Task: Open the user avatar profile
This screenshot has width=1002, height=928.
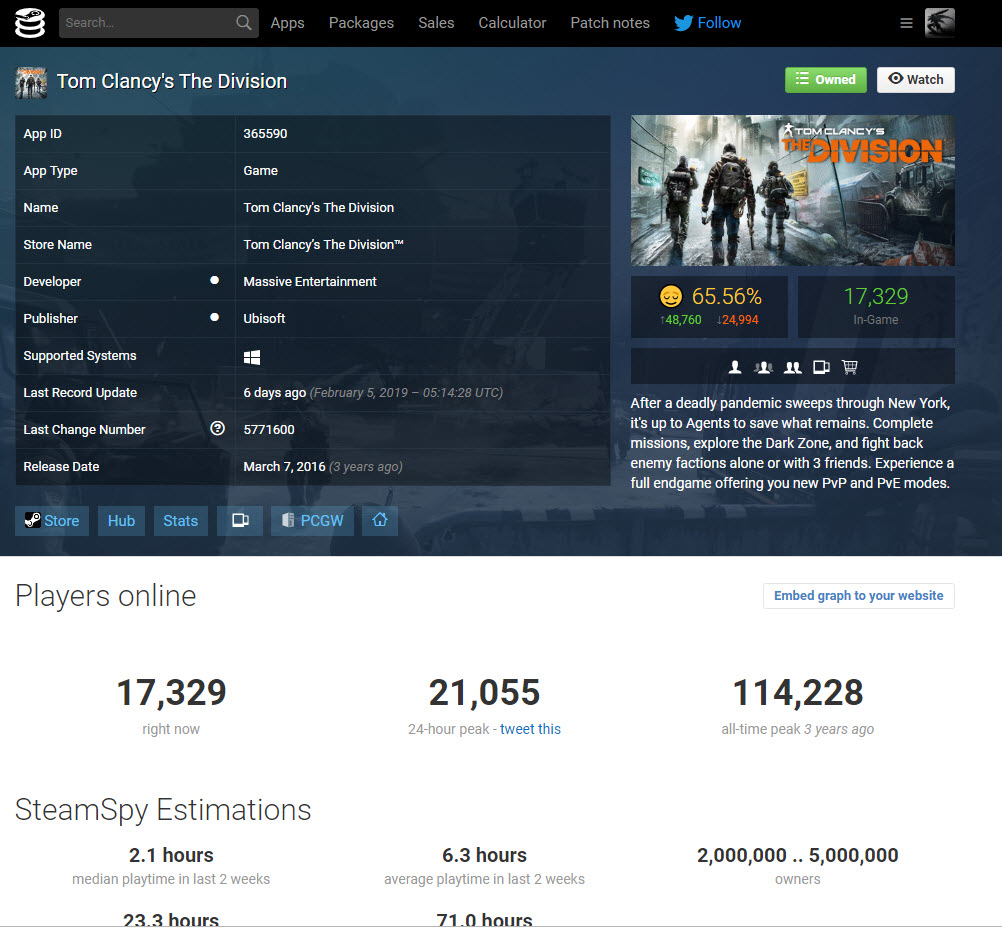Action: [x=939, y=23]
